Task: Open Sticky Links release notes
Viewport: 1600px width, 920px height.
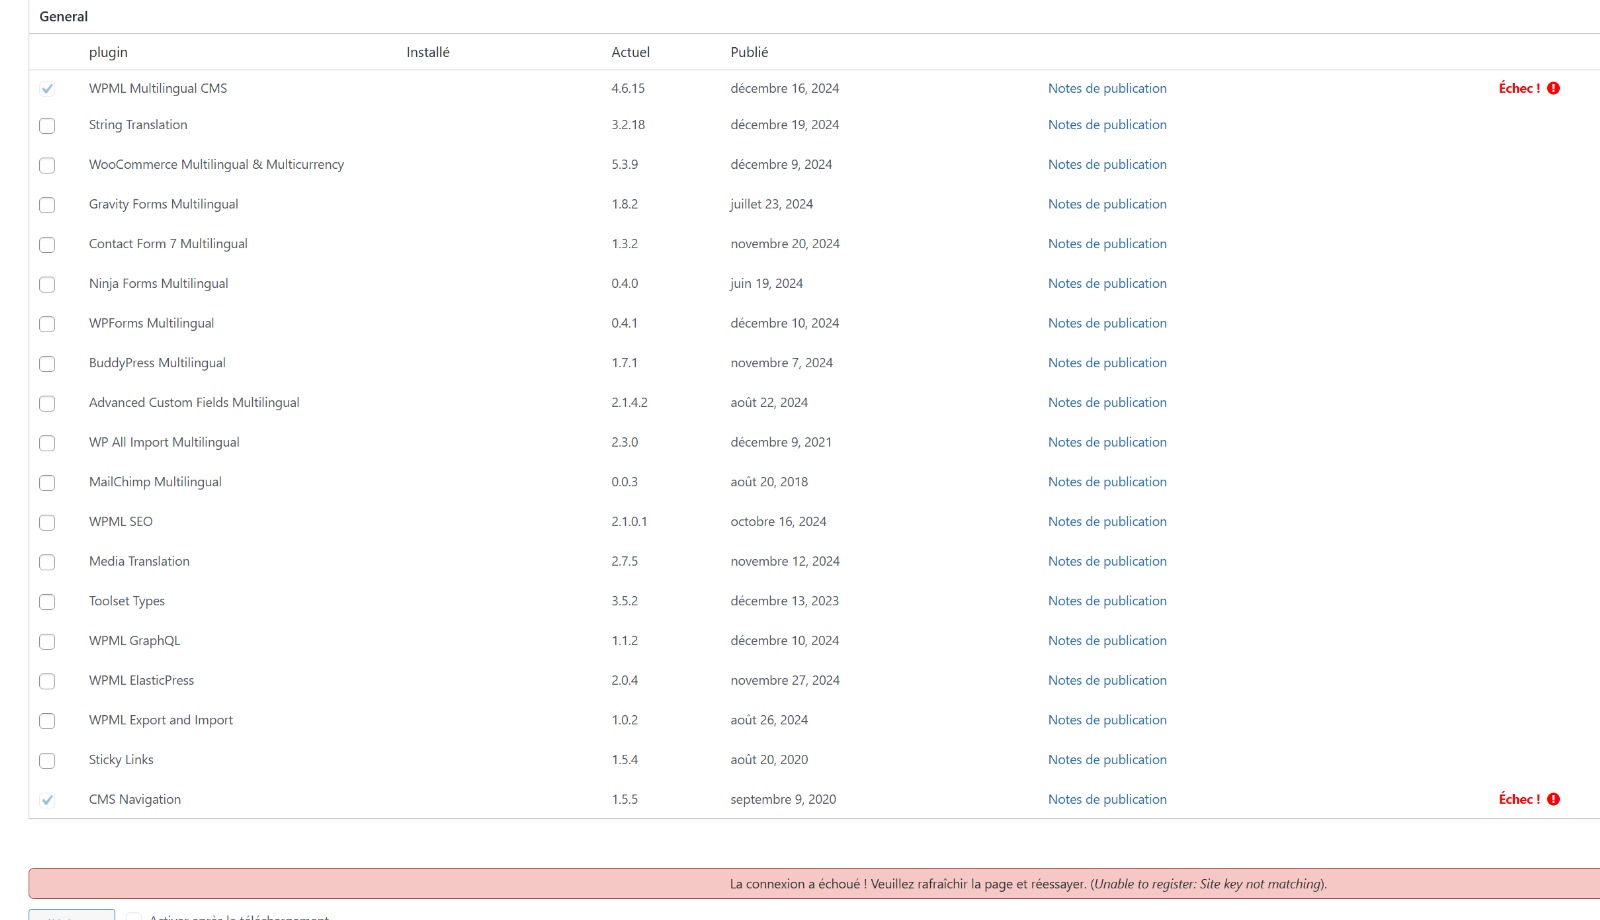Action: [x=1107, y=759]
